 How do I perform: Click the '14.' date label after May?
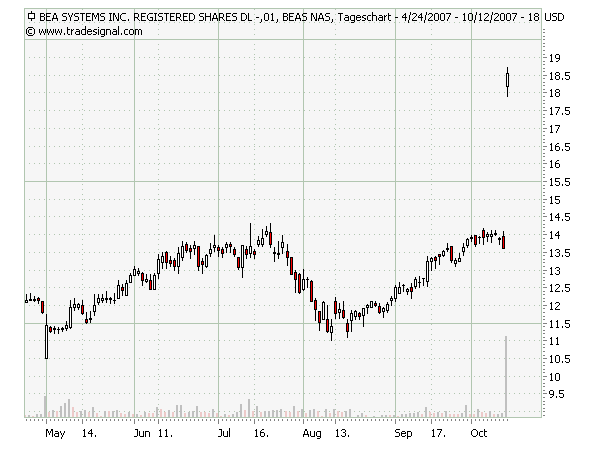tap(89, 434)
